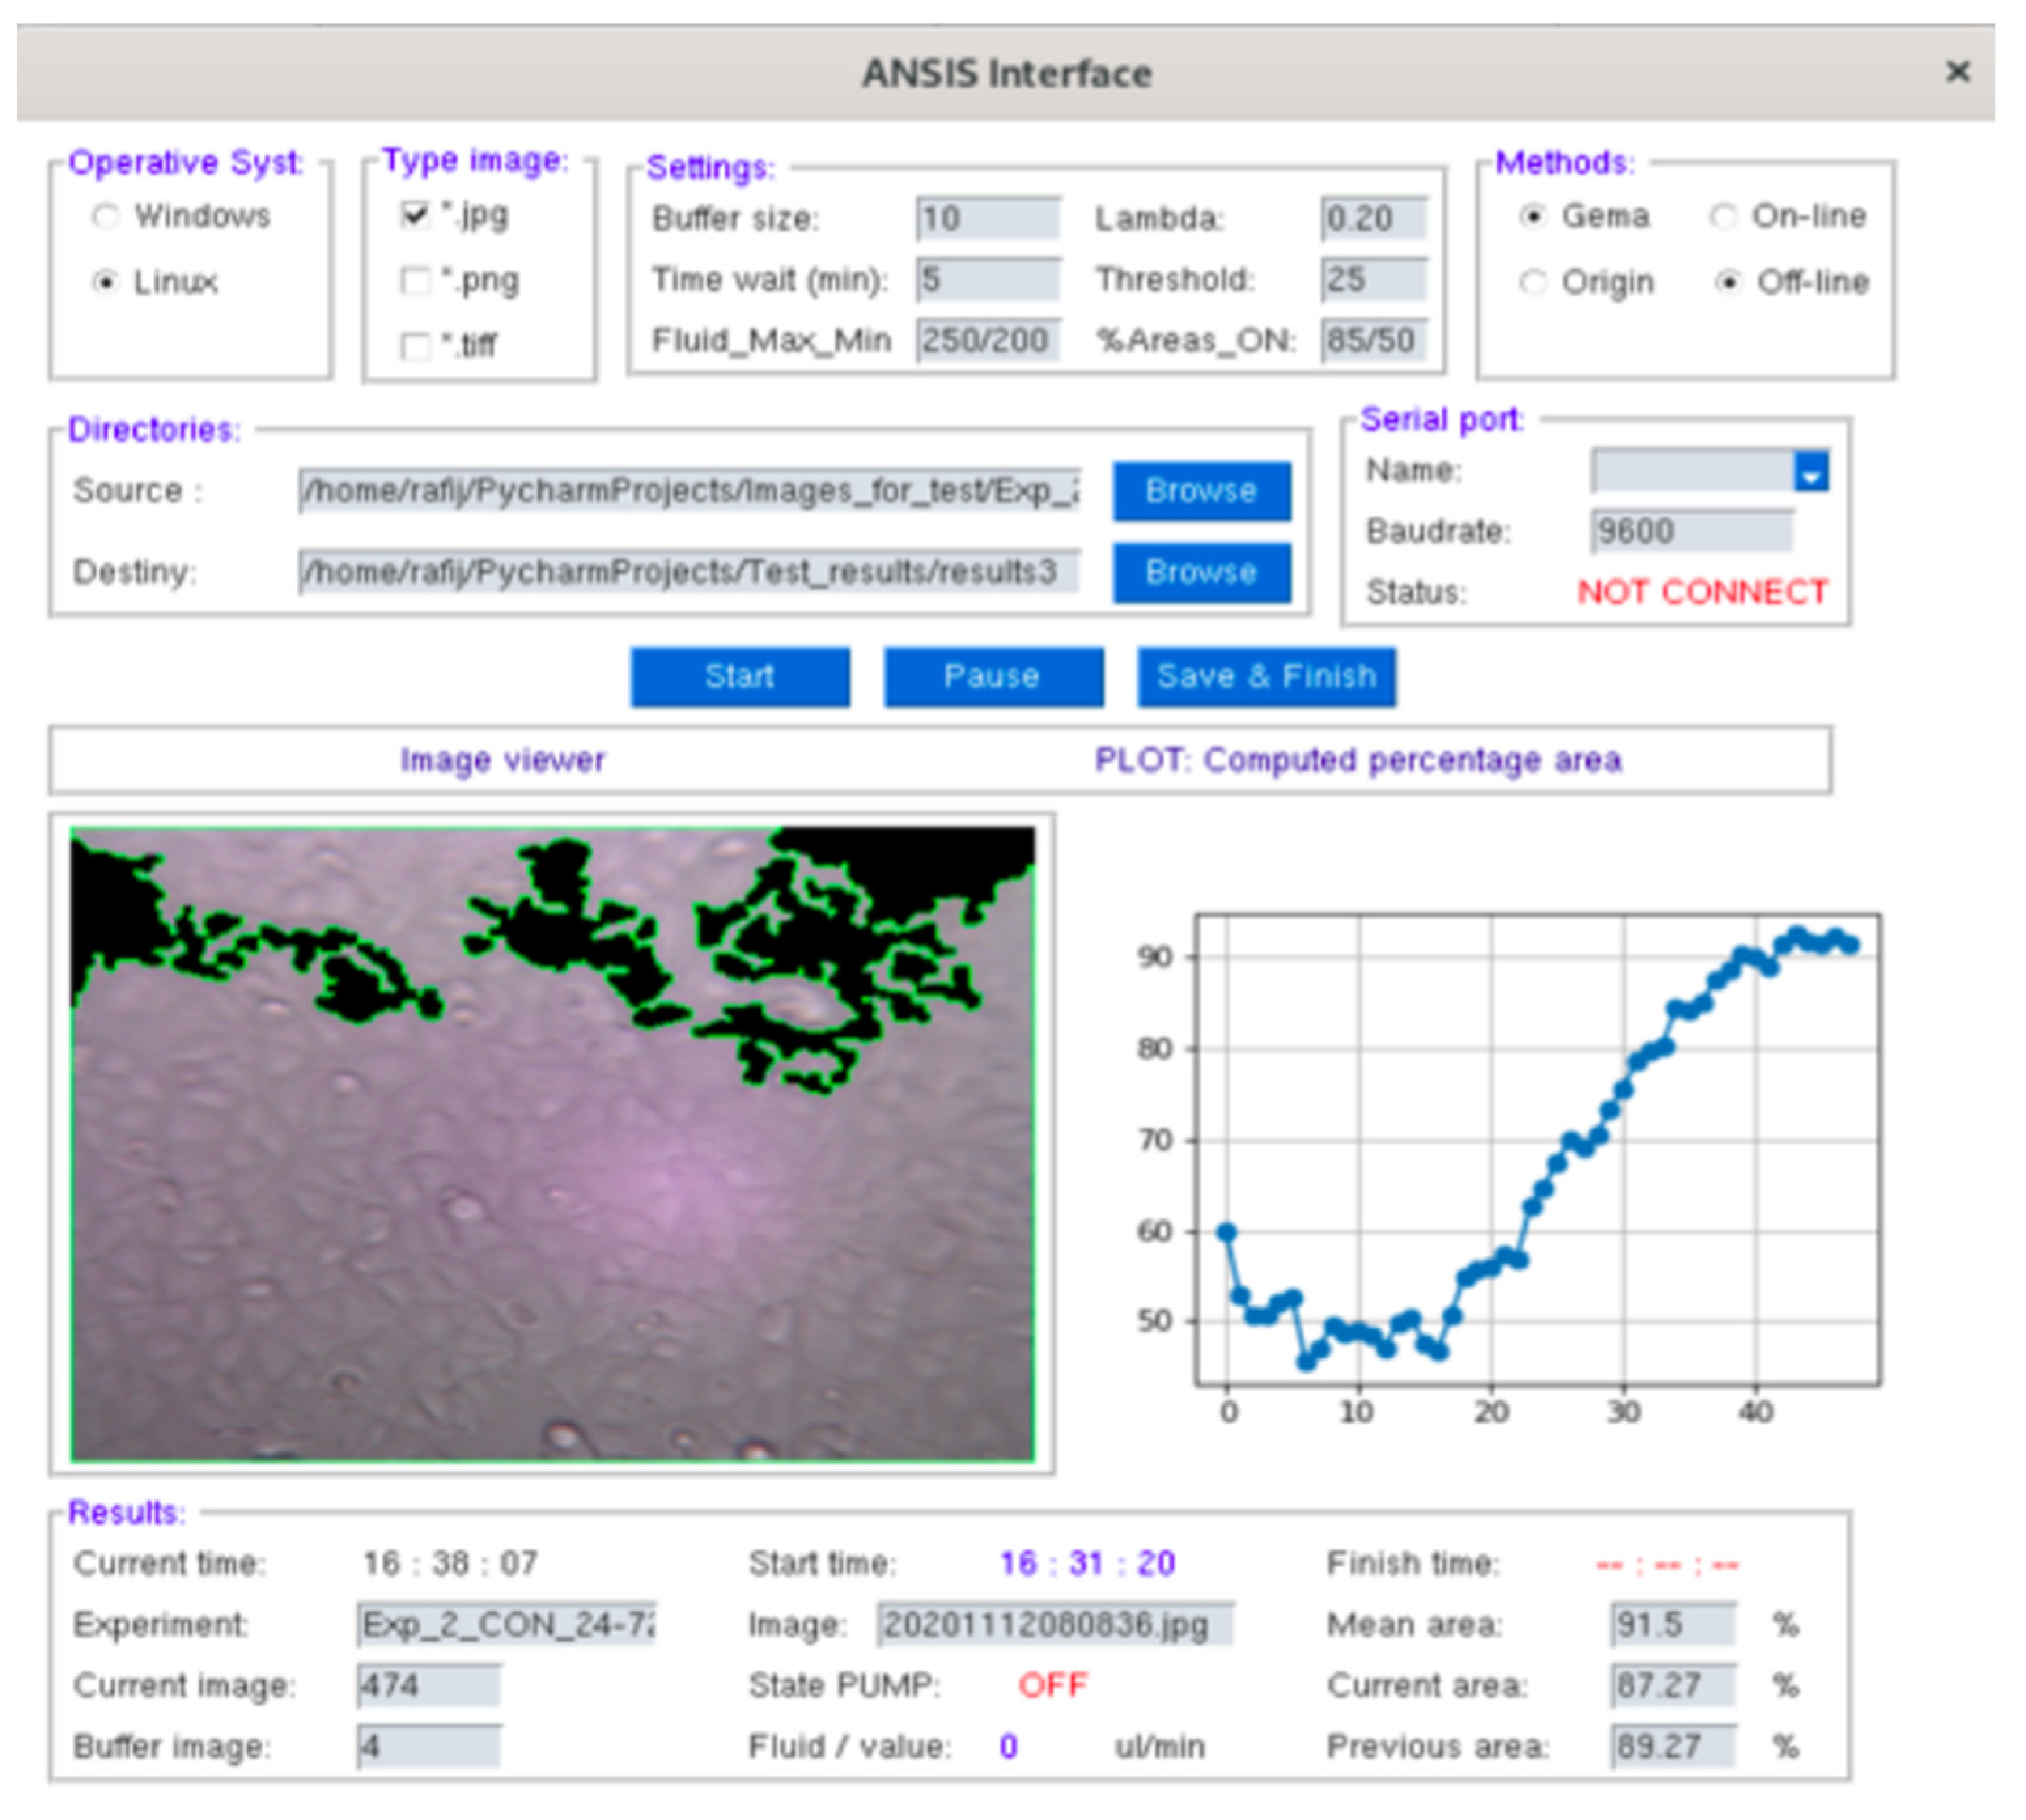
Task: Click the segmented cell image in viewer
Action: (x=552, y=1144)
